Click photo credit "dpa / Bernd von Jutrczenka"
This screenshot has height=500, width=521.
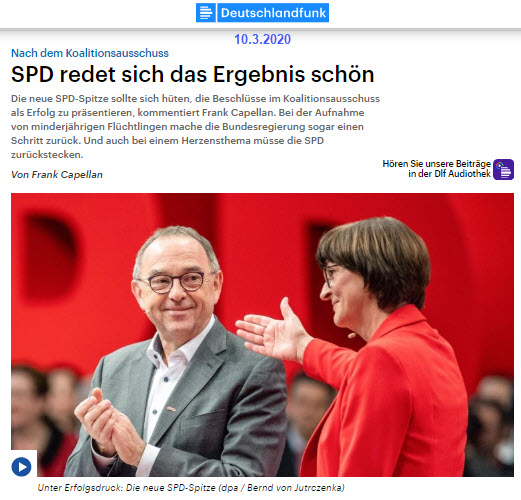click(283, 488)
